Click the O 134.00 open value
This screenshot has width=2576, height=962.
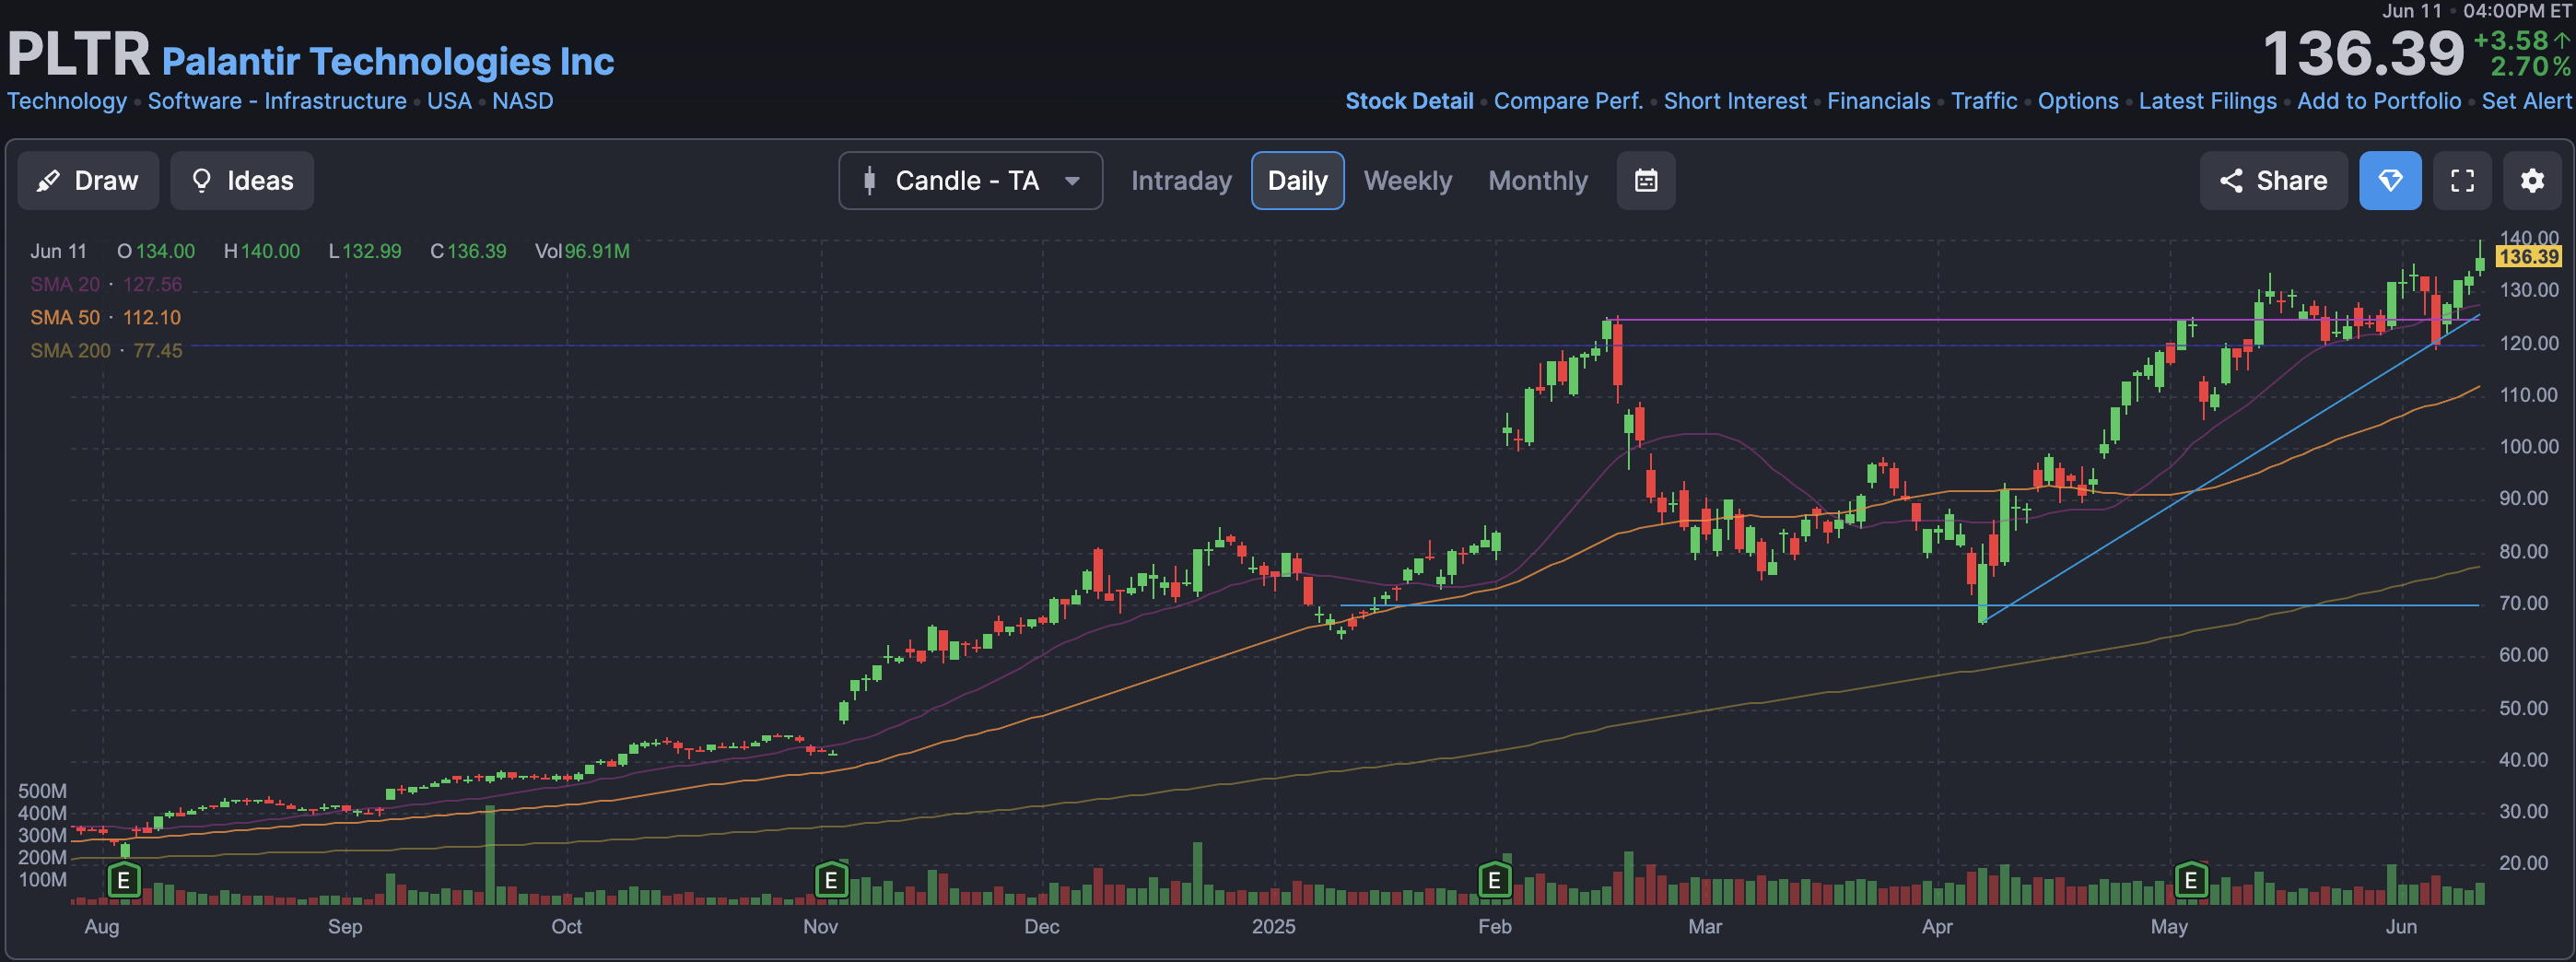pyautogui.click(x=156, y=251)
